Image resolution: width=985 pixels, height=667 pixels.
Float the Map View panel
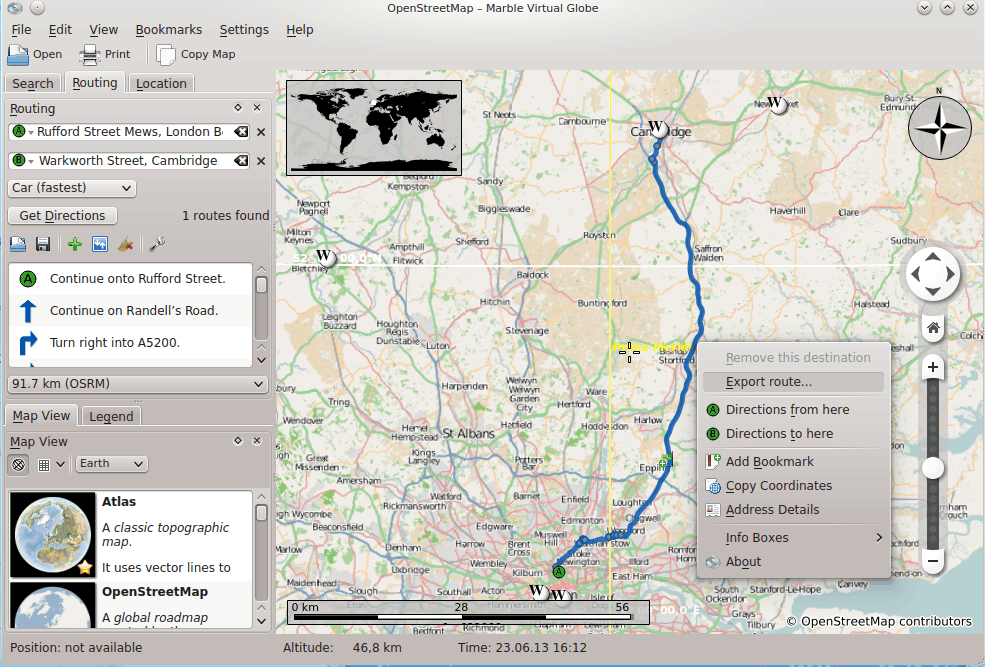tap(238, 441)
